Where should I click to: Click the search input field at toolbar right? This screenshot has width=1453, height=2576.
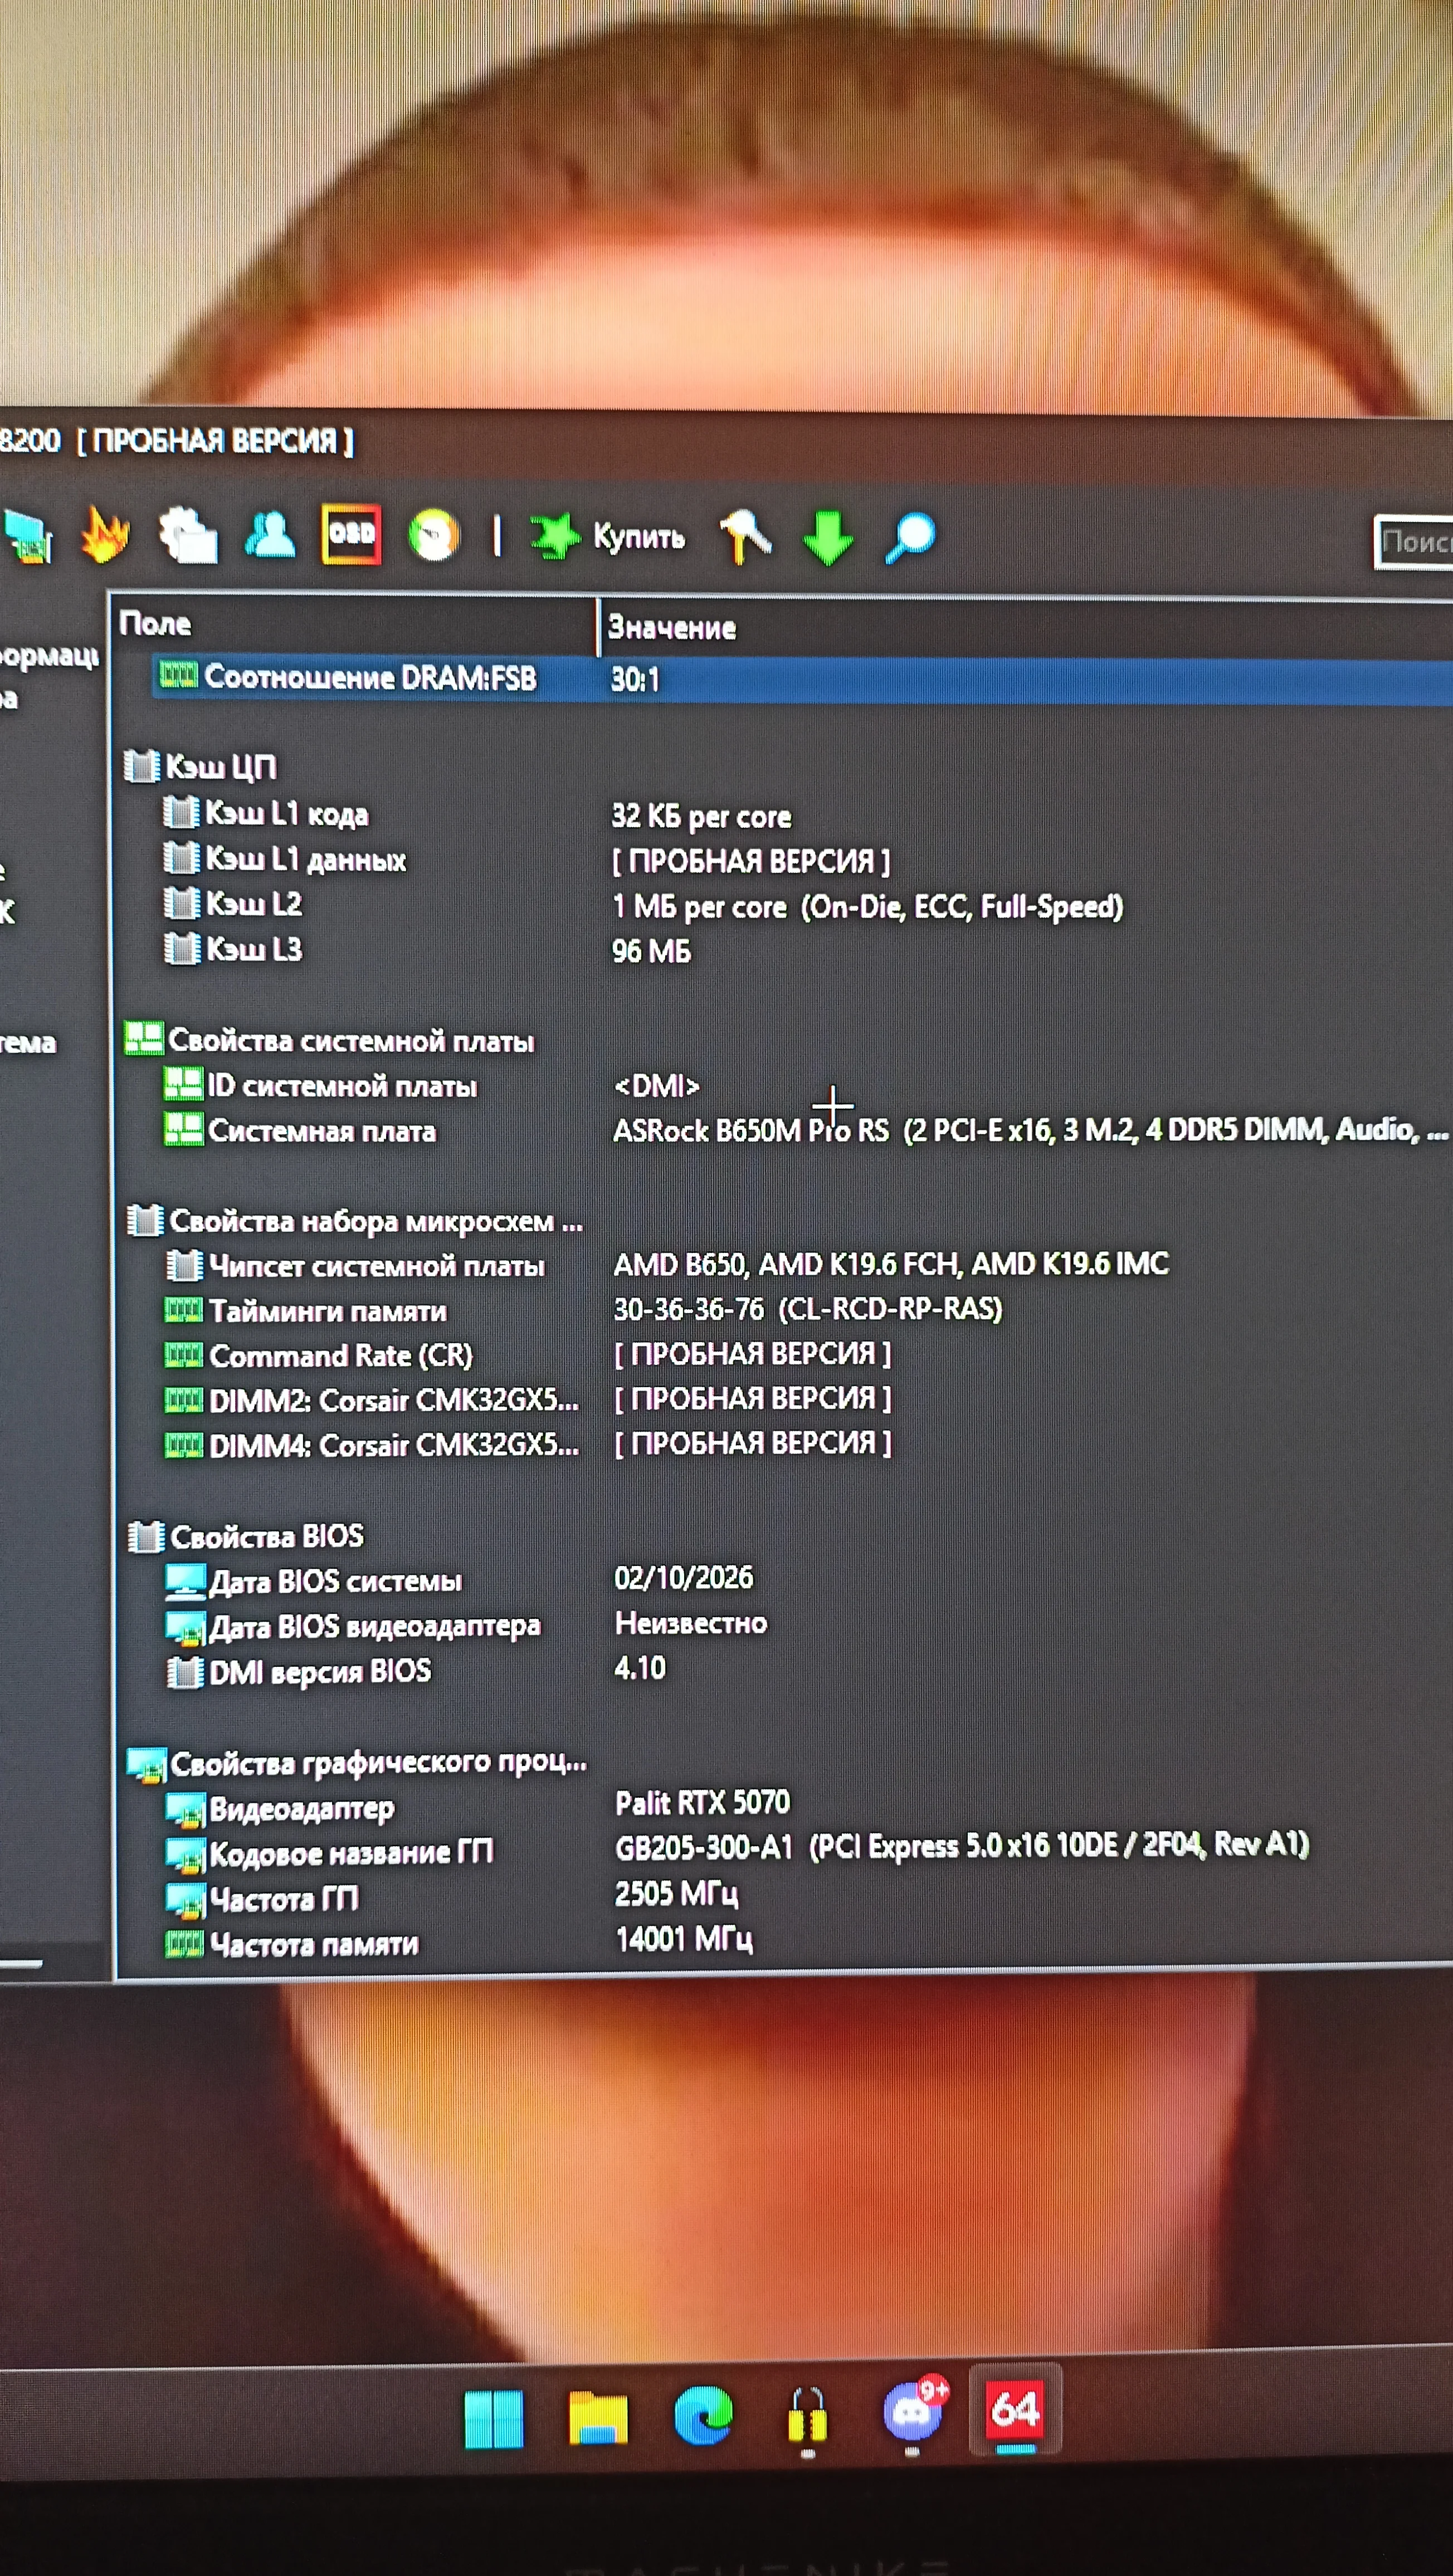tap(1415, 542)
